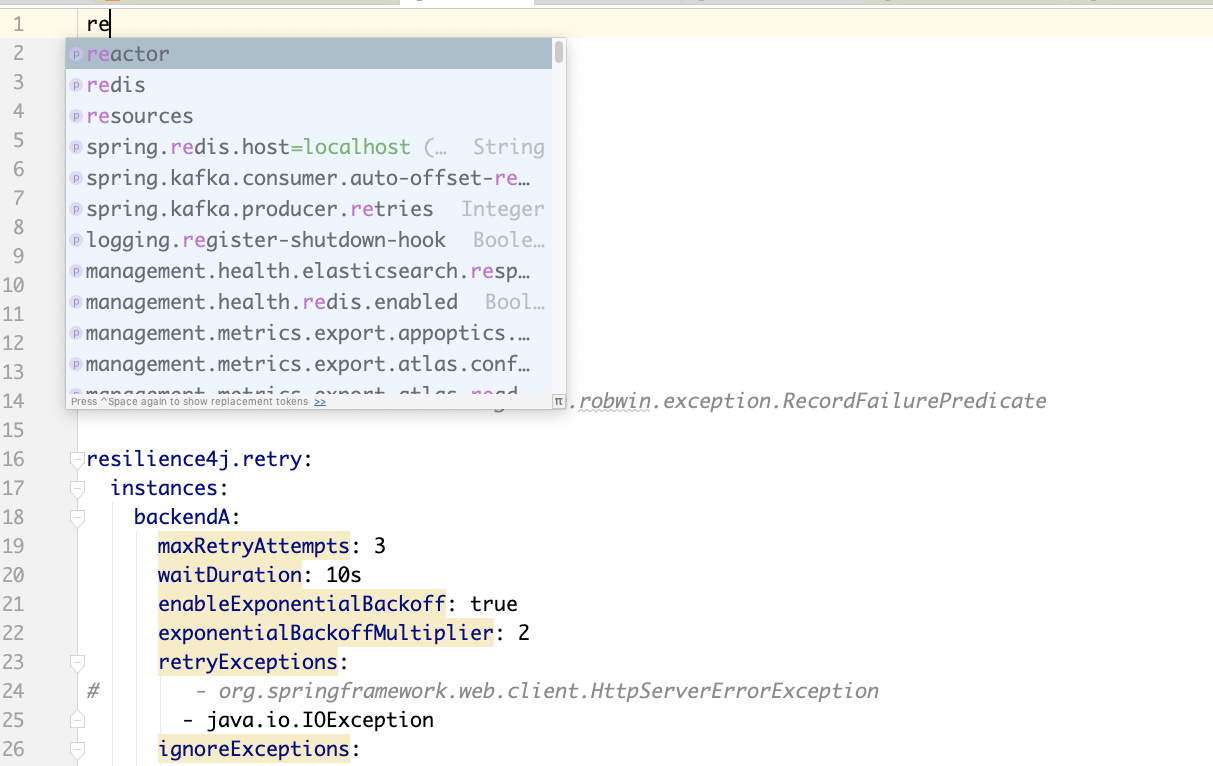This screenshot has height=766, width=1213.
Task: Click the property icon beside "reactor" suggestion
Action: click(76, 53)
